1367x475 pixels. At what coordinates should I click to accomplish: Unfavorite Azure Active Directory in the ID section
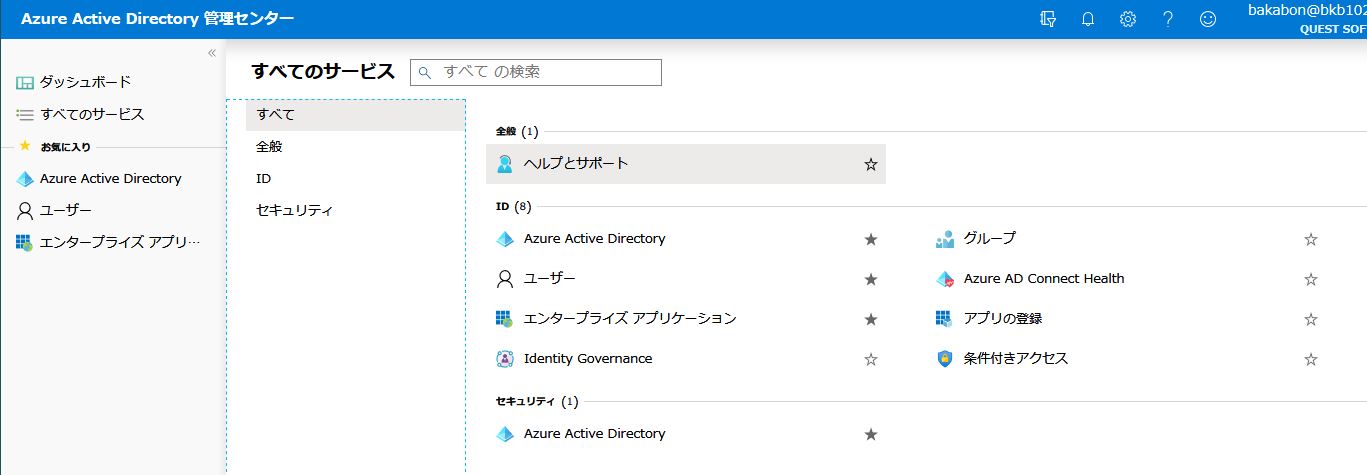click(871, 239)
